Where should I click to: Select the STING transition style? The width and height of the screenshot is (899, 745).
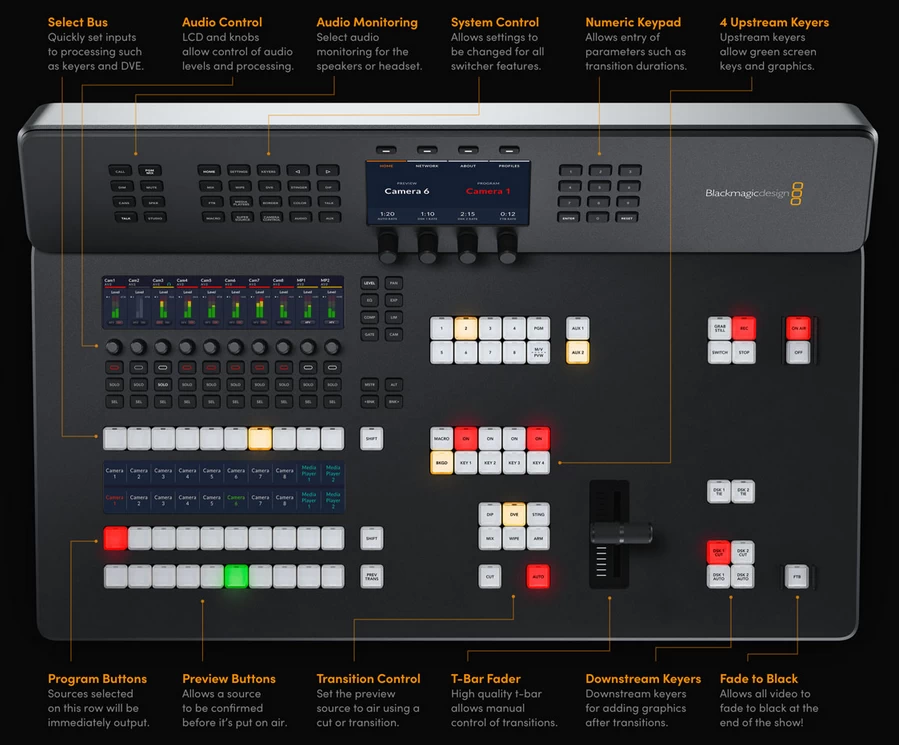(x=539, y=514)
